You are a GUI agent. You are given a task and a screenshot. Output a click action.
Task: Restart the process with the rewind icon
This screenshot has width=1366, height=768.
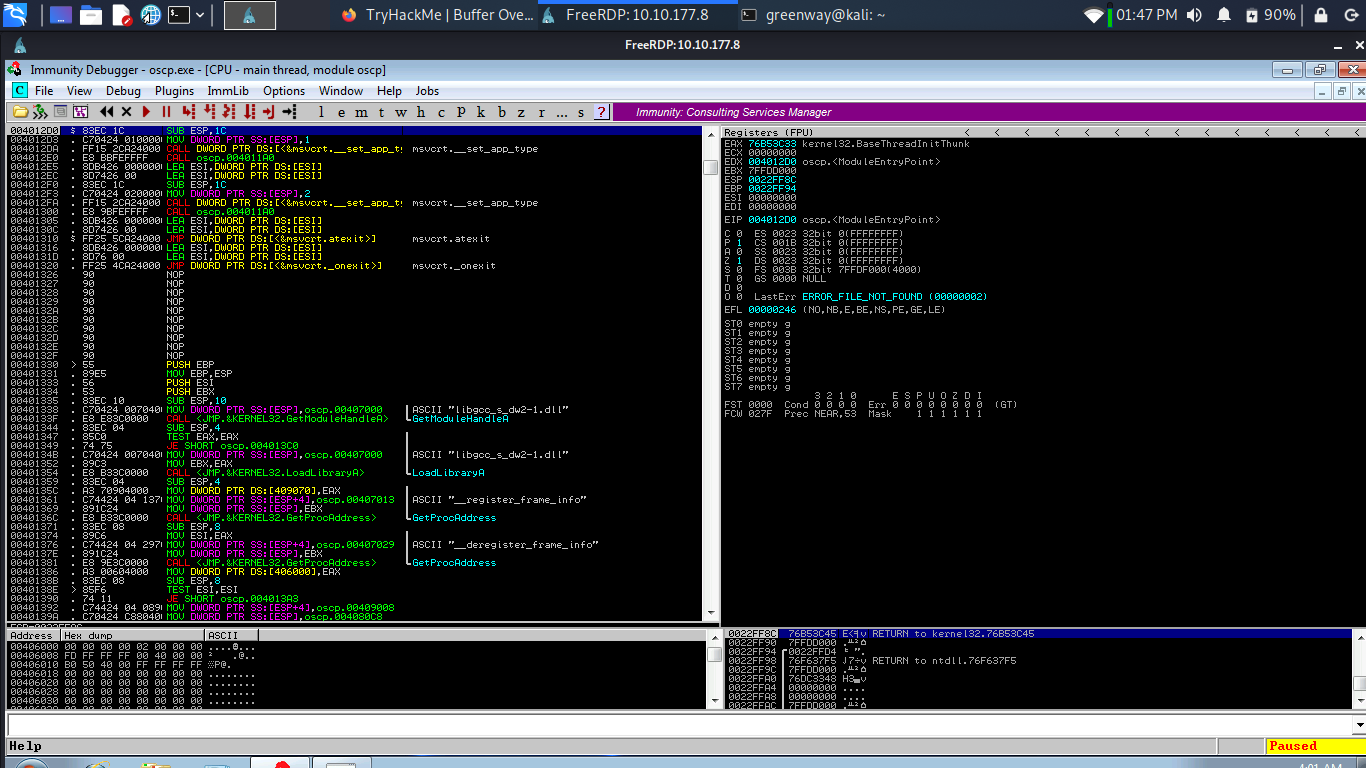[107, 112]
